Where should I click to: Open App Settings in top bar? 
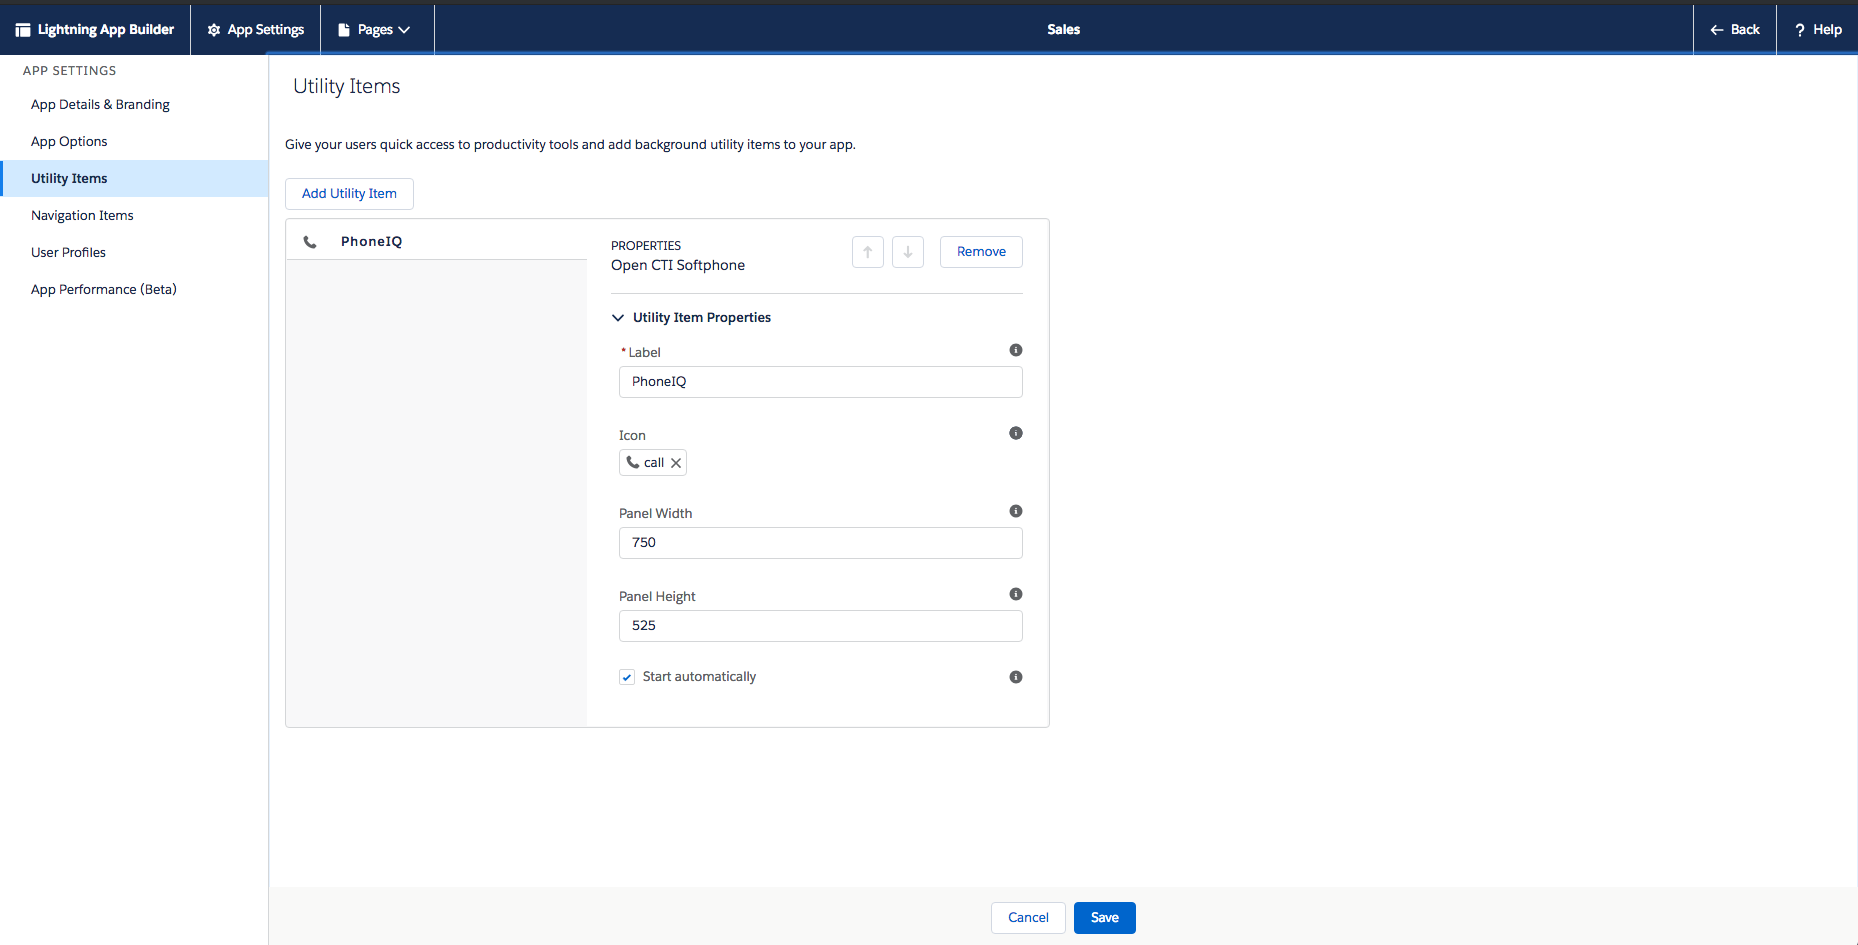click(256, 30)
